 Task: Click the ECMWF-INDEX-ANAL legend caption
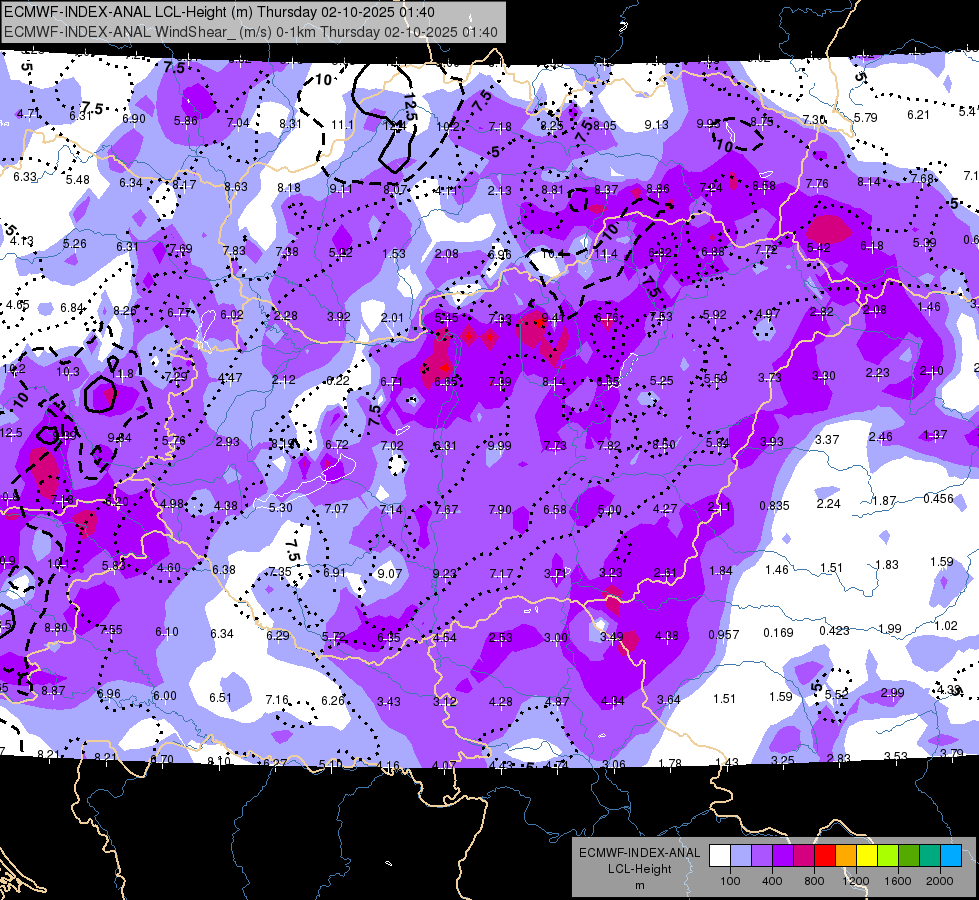(639, 853)
